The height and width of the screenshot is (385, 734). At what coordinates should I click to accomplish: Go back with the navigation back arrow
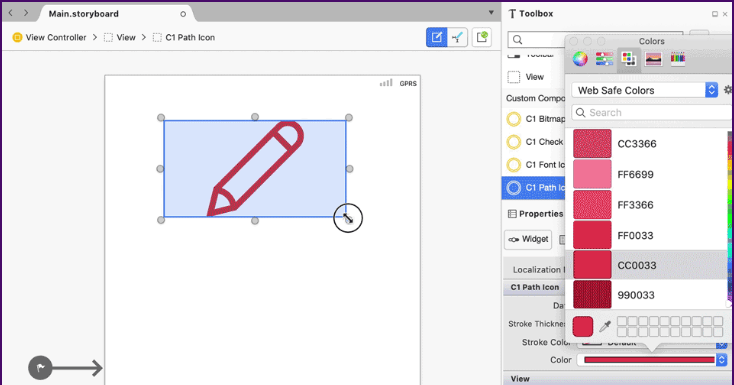pyautogui.click(x=11, y=13)
